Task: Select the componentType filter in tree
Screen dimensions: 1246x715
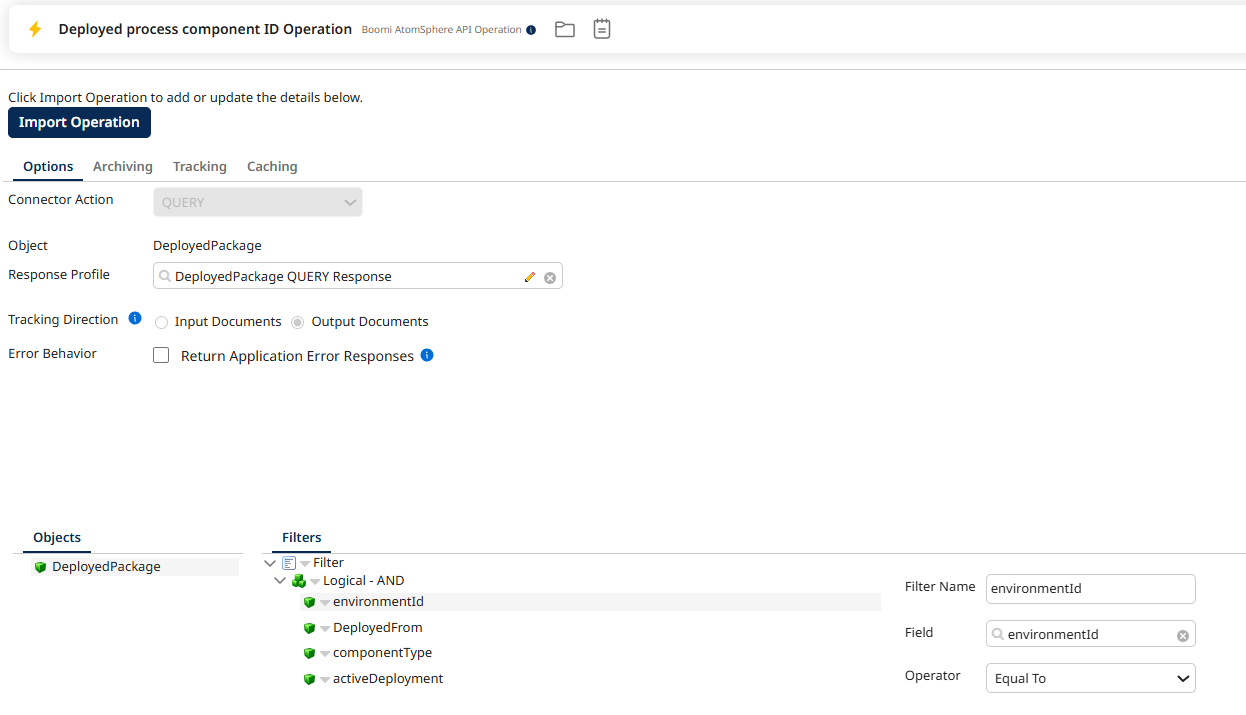Action: pyautogui.click(x=382, y=653)
